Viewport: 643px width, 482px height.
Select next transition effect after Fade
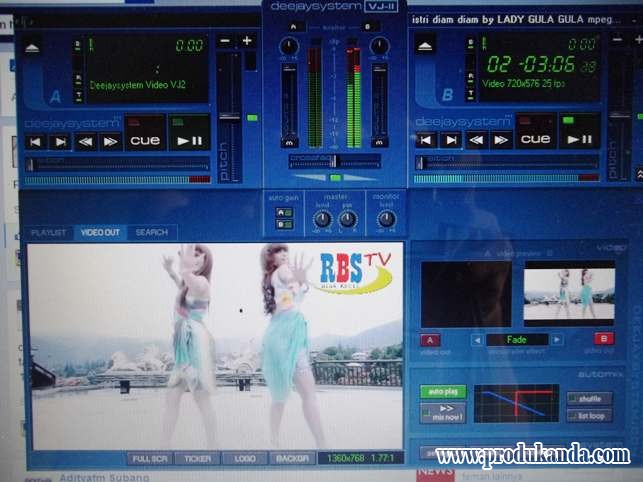pyautogui.click(x=556, y=340)
